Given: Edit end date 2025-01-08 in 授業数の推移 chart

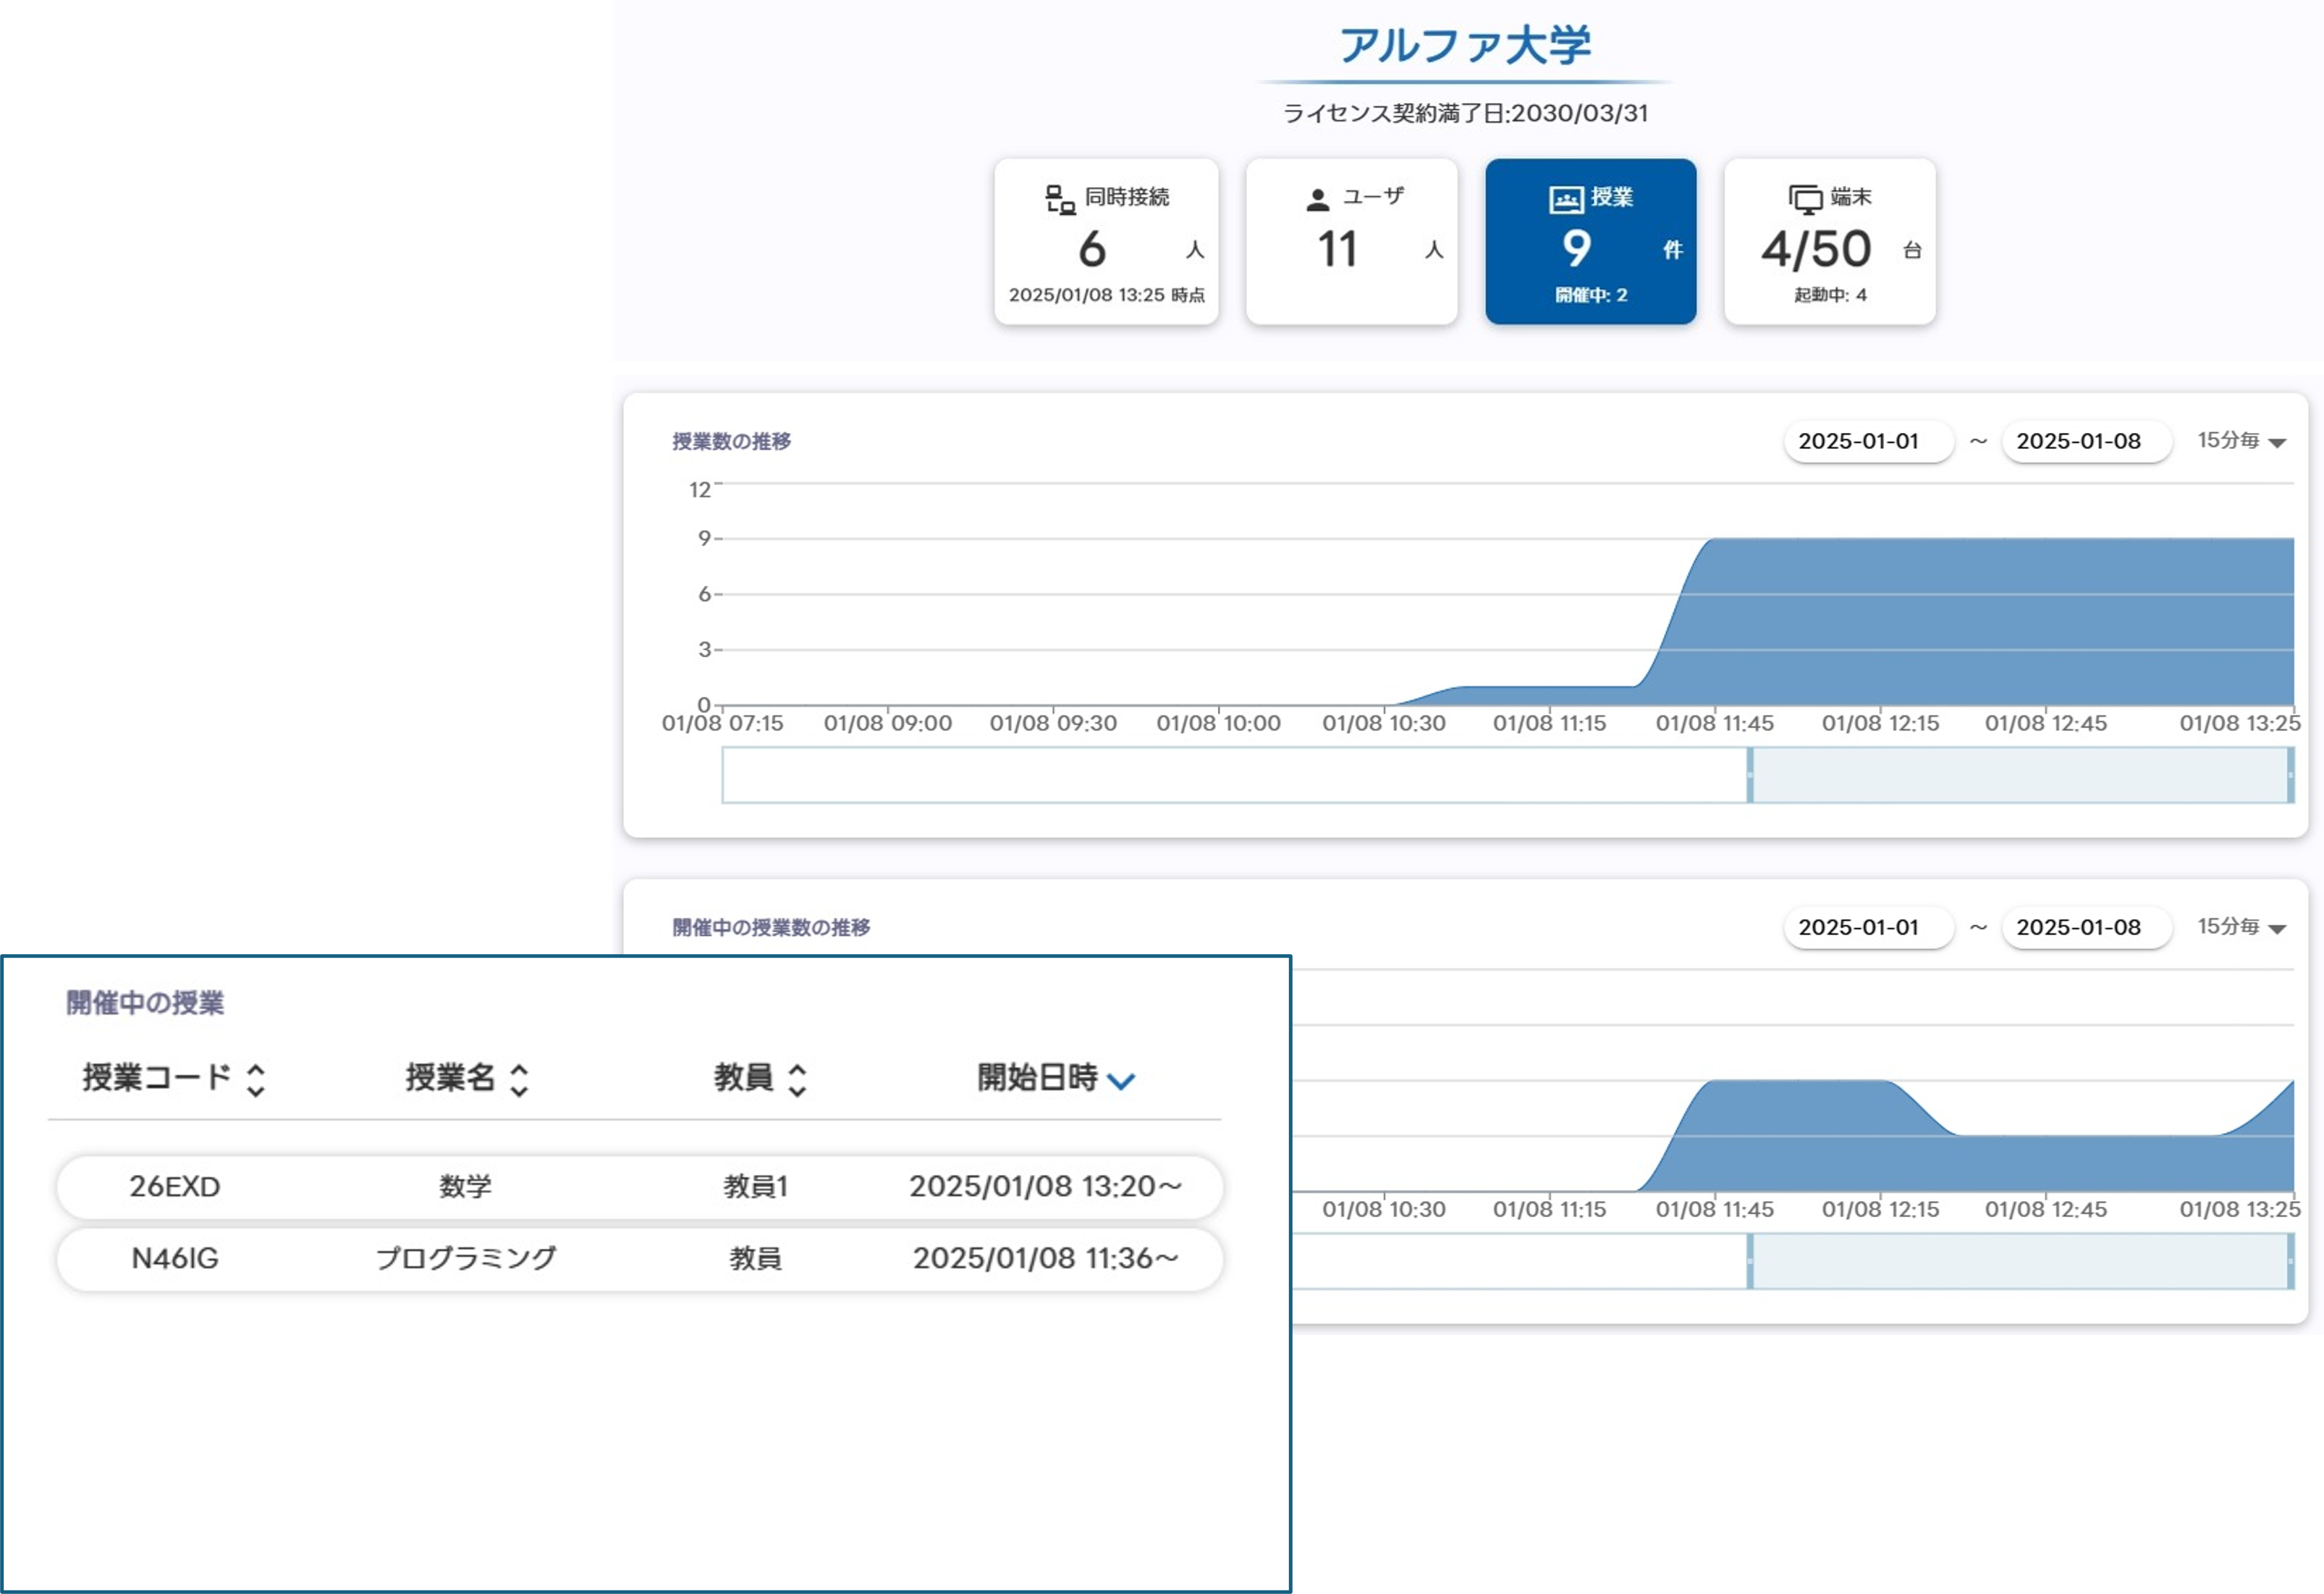Looking at the screenshot, I should (2087, 441).
